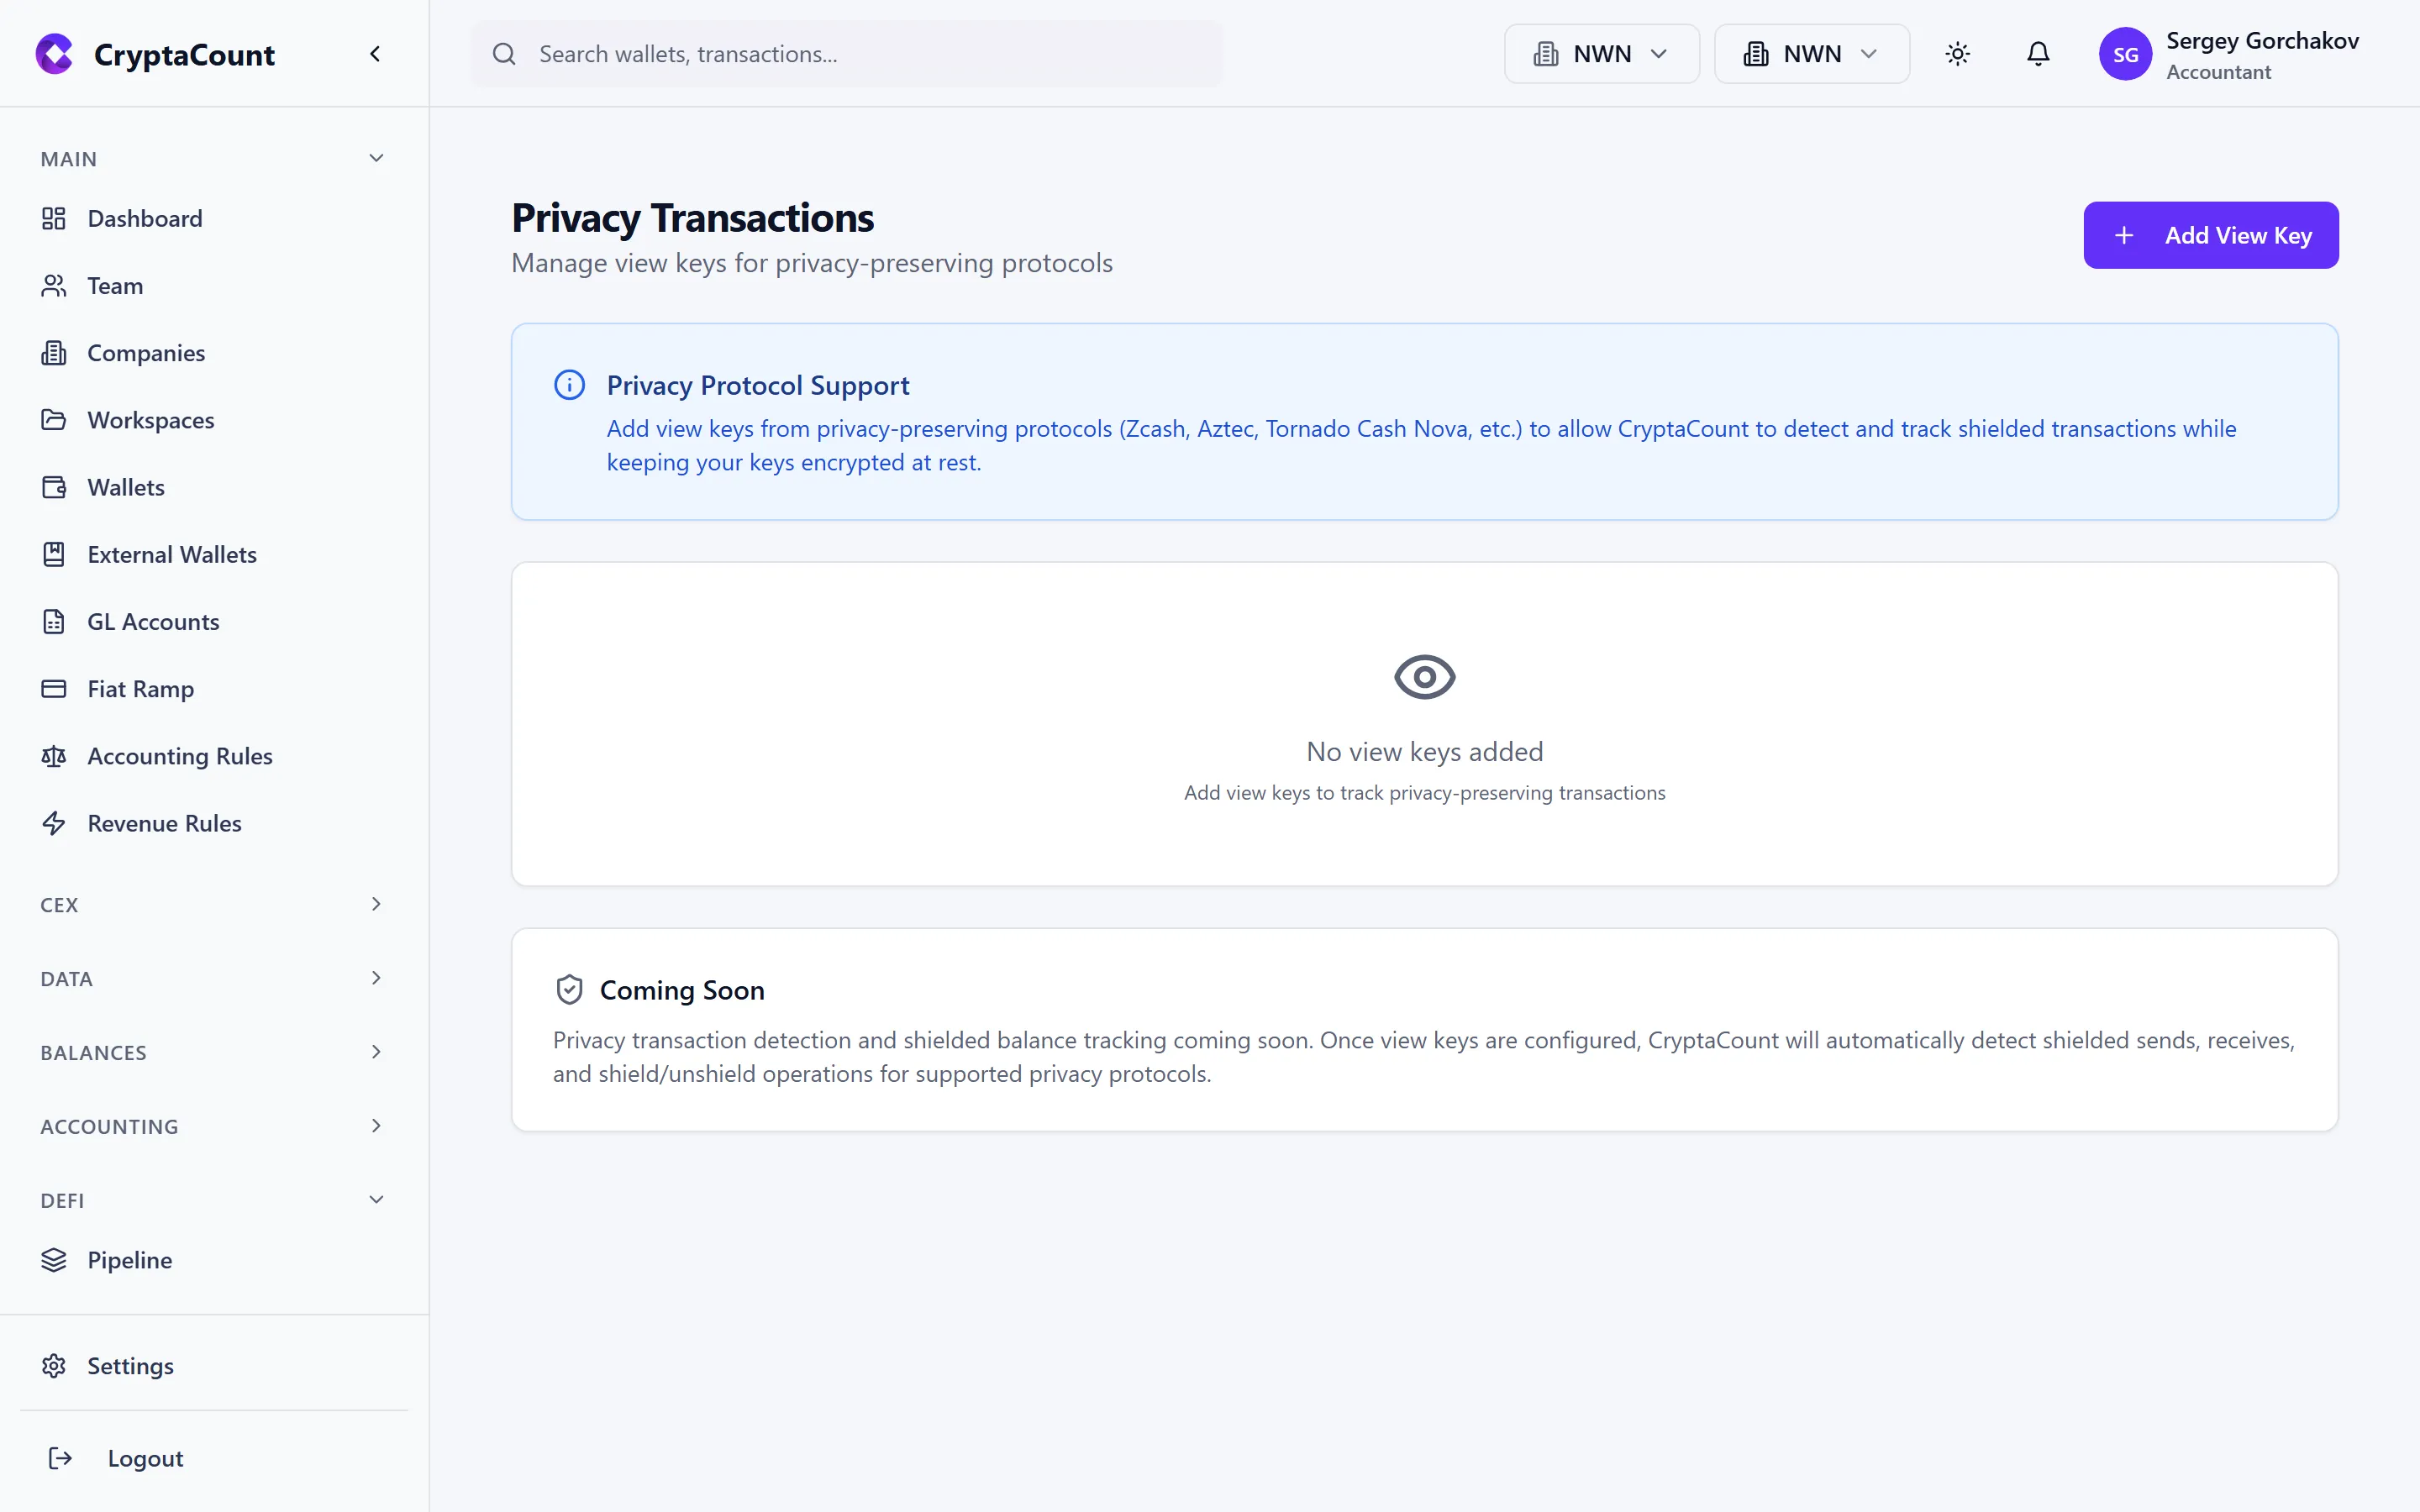The width and height of the screenshot is (2420, 1512).
Task: Toggle light/dark theme with the sun icon
Action: click(1957, 54)
